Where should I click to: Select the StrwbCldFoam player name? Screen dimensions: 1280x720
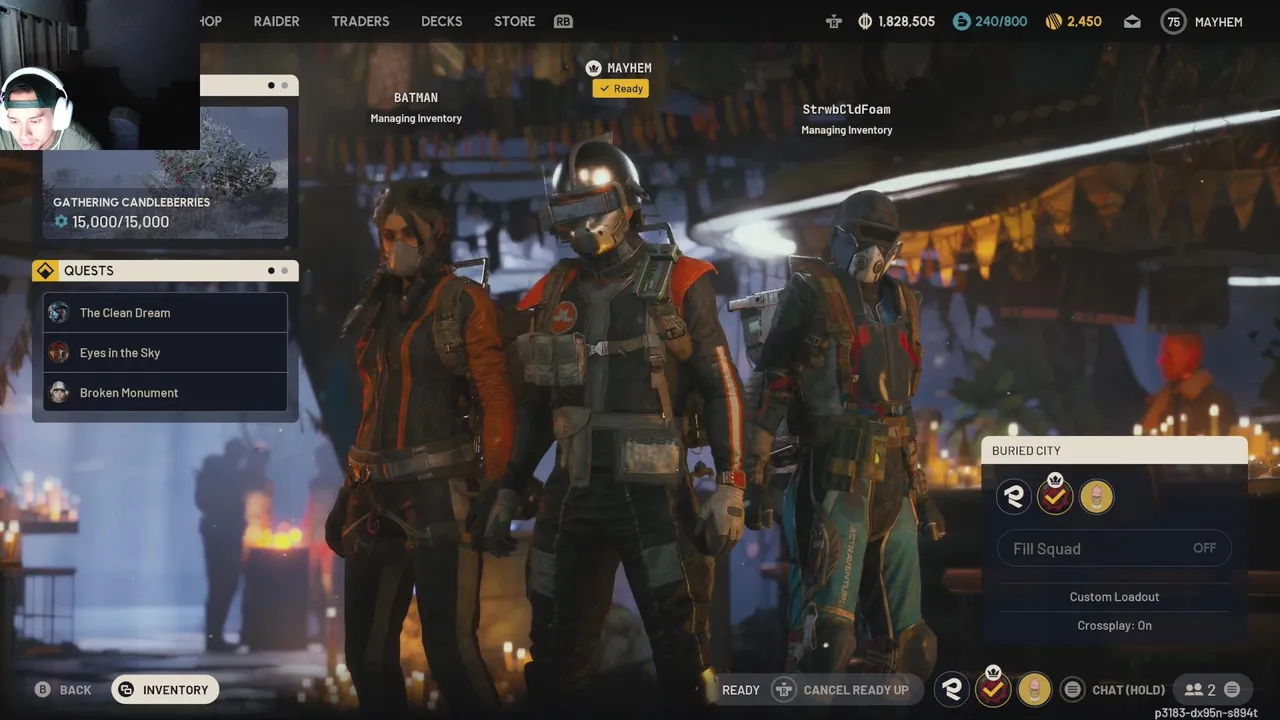coord(846,109)
